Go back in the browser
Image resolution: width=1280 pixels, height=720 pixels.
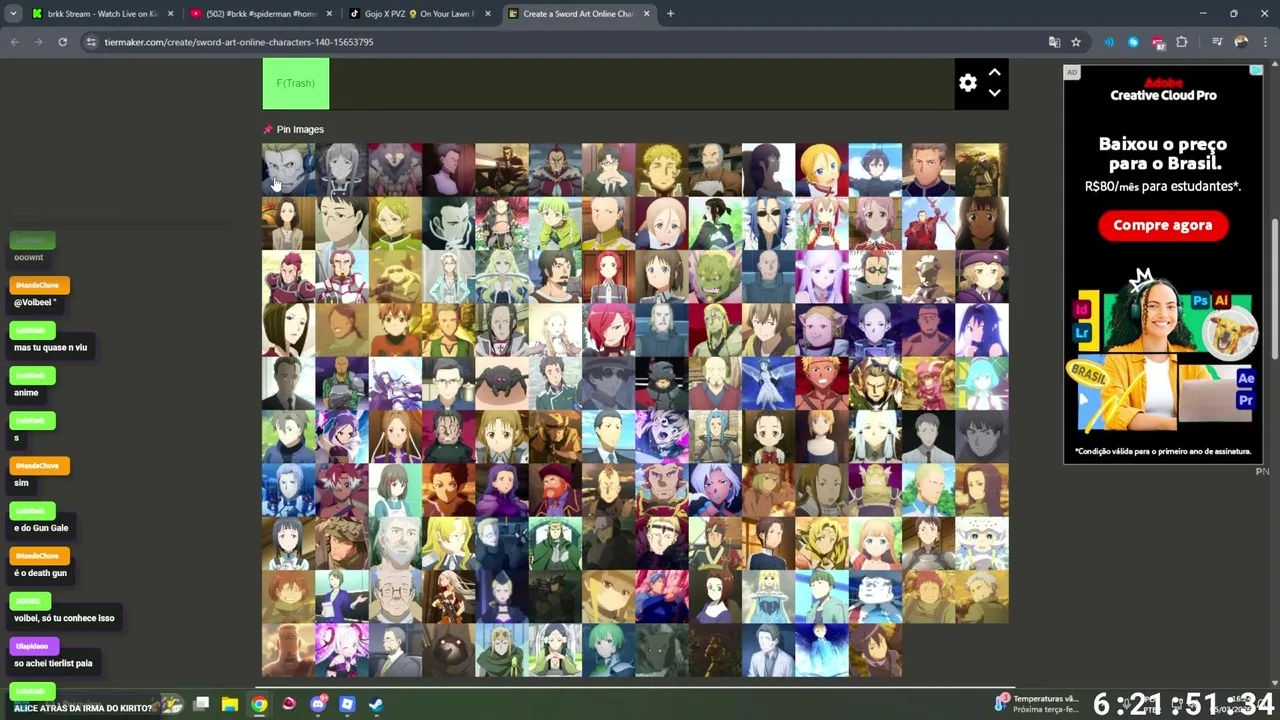pos(14,42)
